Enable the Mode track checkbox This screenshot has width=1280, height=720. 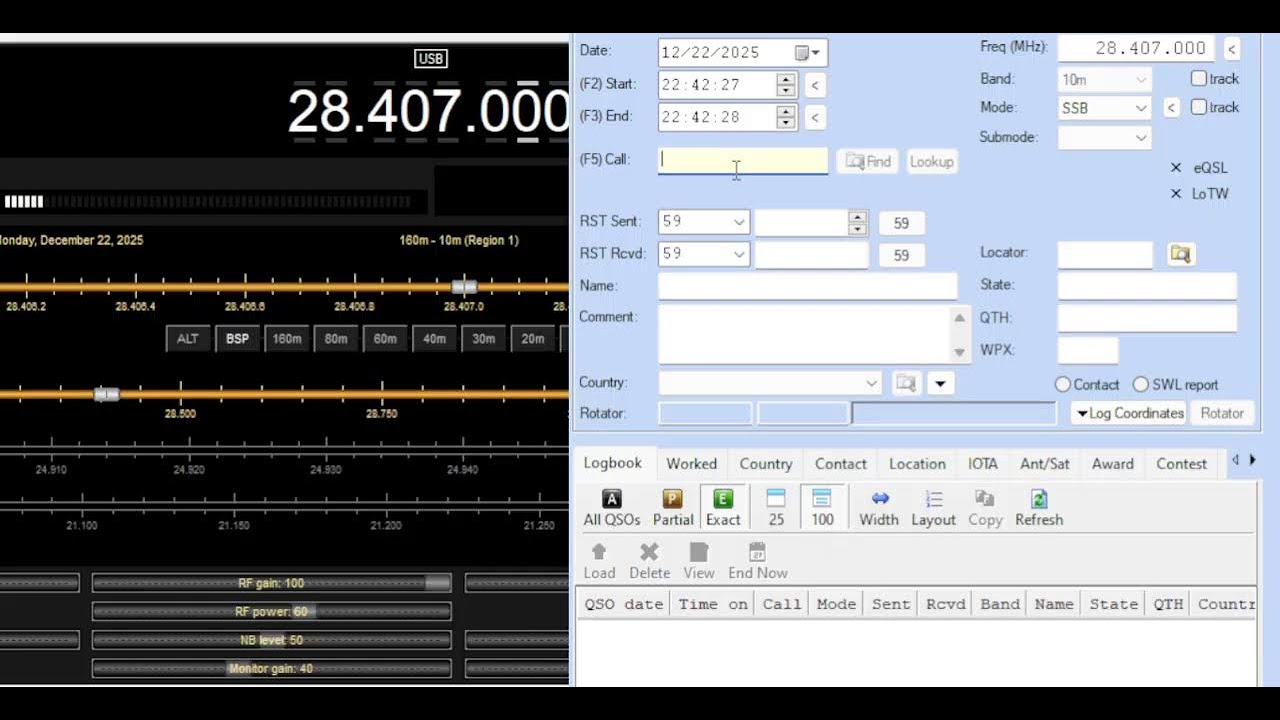[1198, 107]
